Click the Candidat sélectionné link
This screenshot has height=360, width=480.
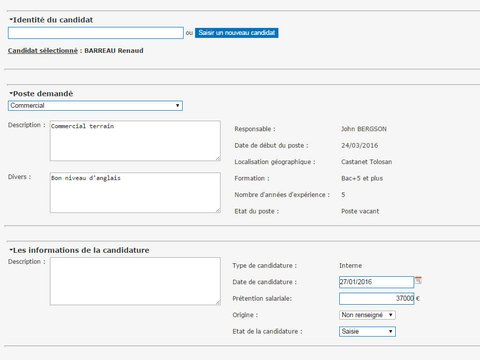[43, 51]
